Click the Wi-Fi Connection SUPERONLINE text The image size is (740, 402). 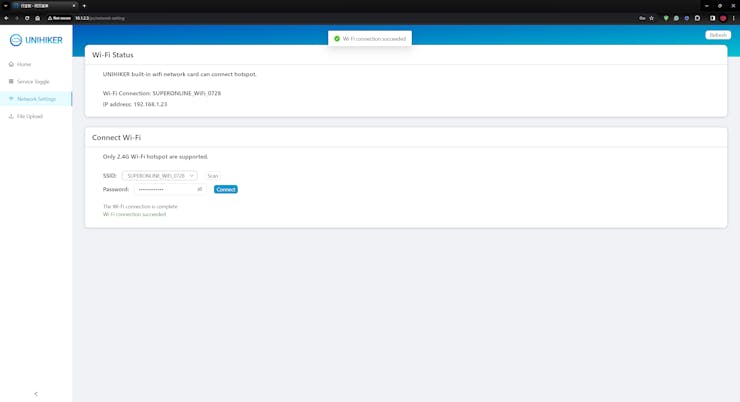[162, 93]
